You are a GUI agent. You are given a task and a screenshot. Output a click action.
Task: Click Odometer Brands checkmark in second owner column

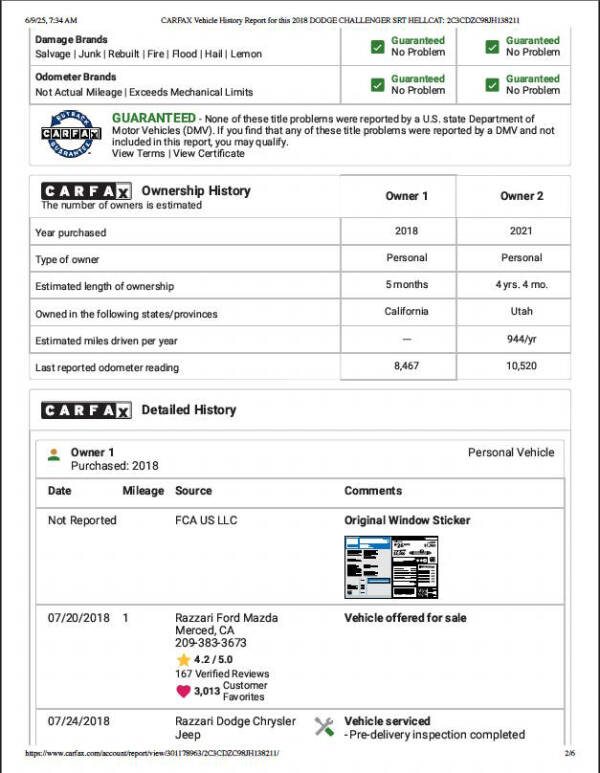click(492, 85)
